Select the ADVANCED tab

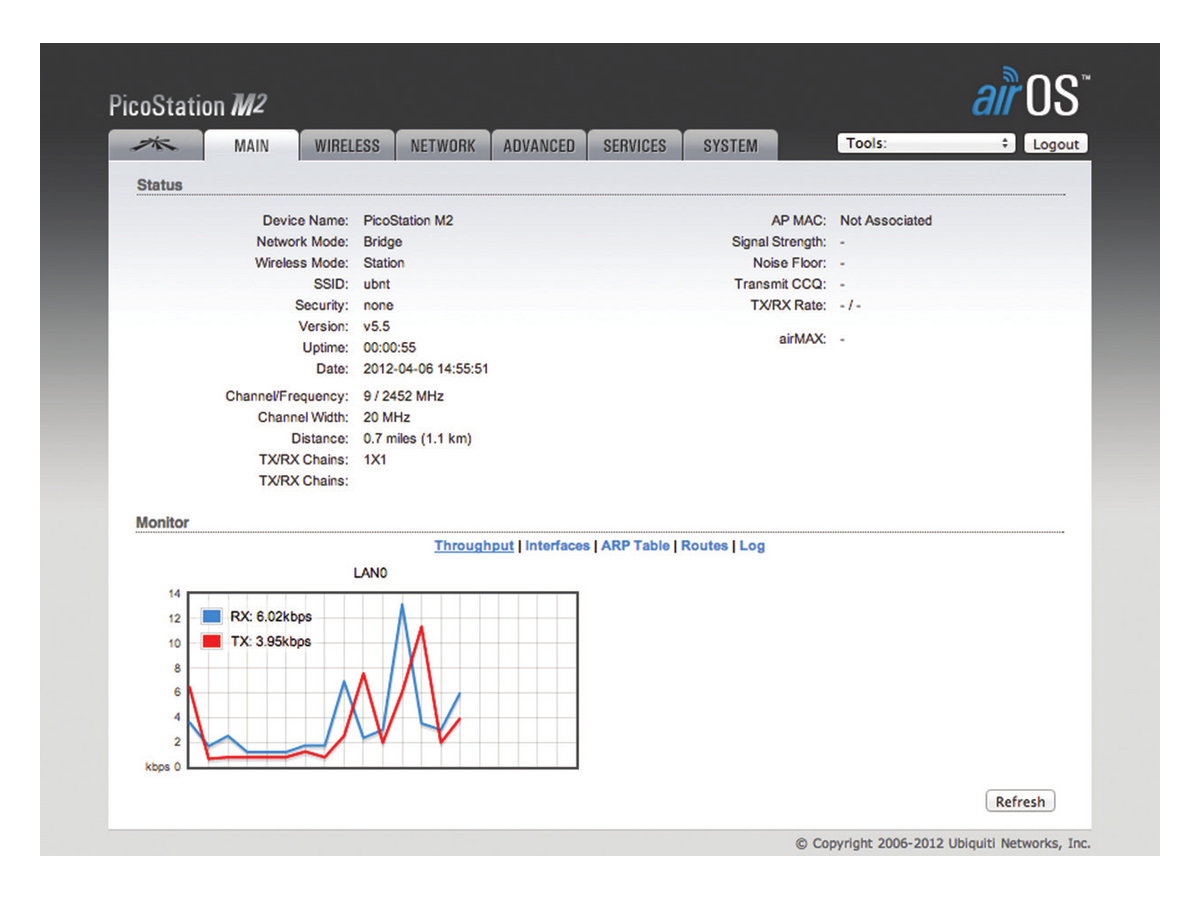(539, 145)
